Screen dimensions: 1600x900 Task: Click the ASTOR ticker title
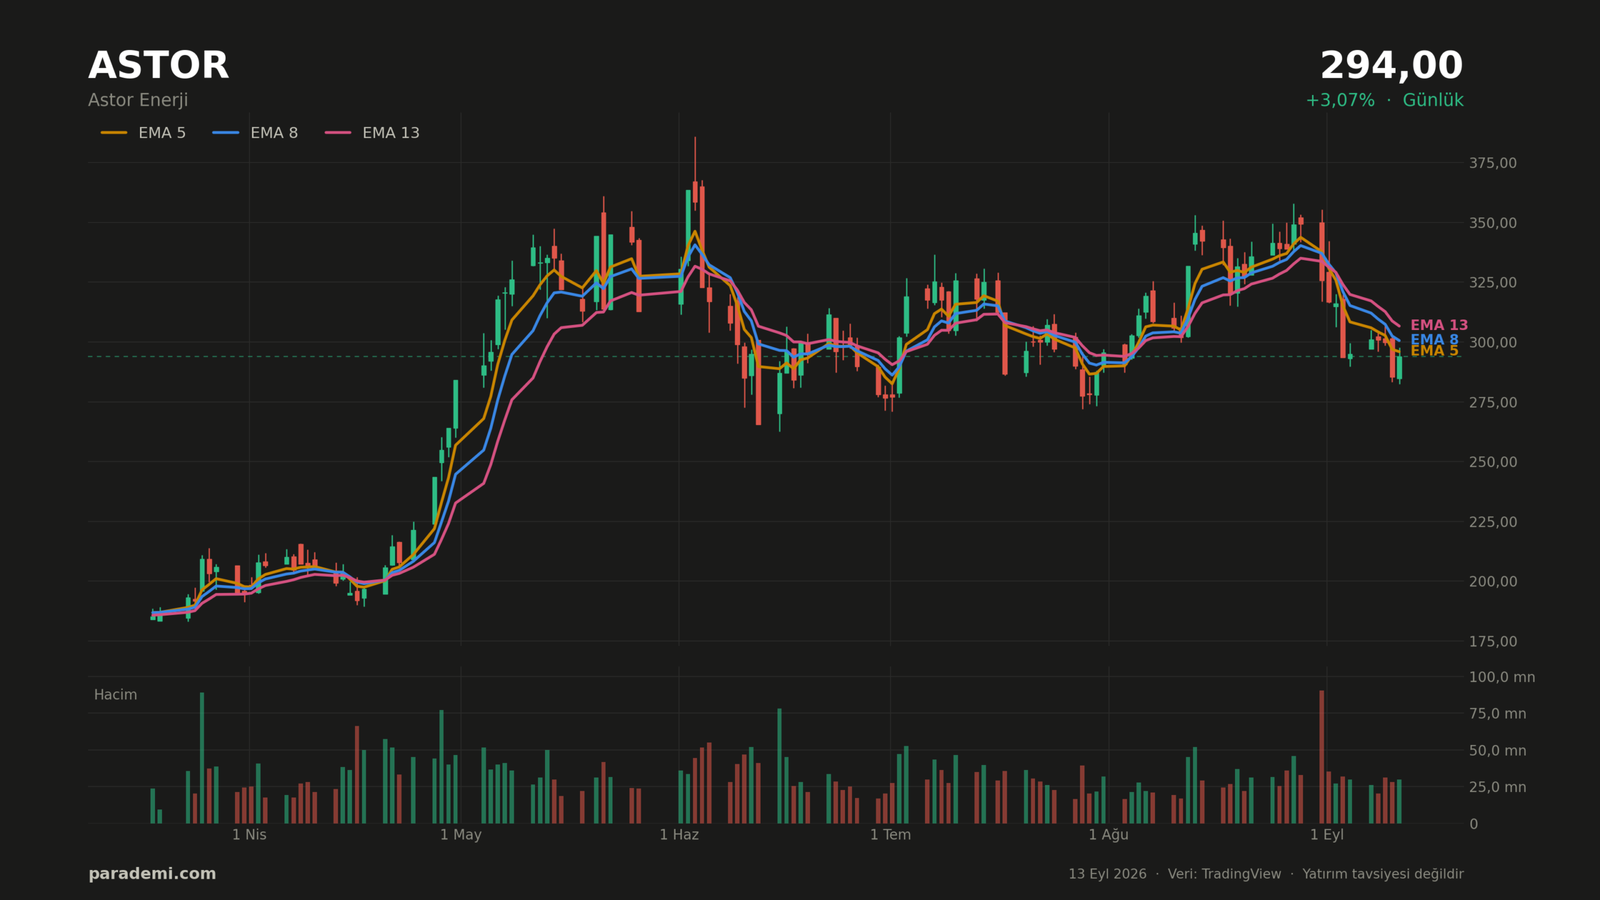(158, 66)
